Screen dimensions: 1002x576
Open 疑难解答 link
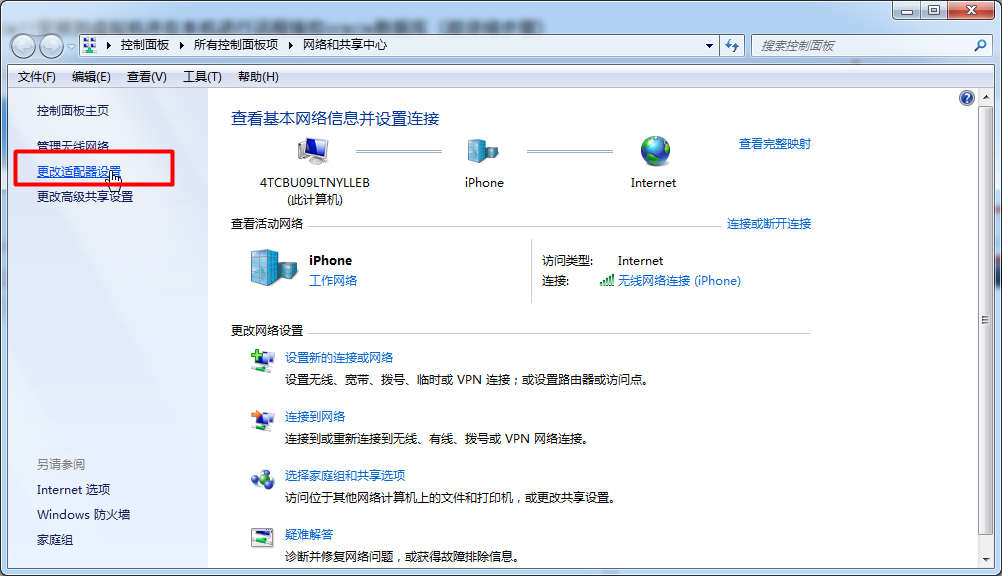(309, 534)
